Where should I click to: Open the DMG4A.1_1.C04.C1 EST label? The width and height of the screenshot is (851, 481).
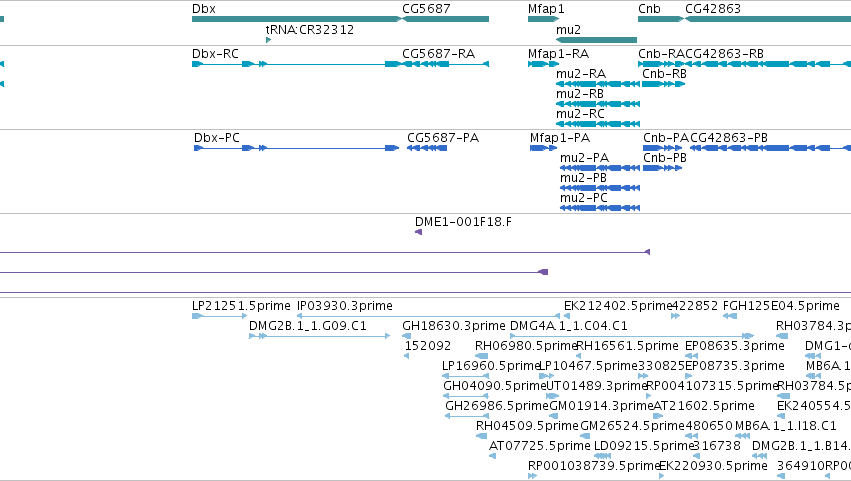569,326
